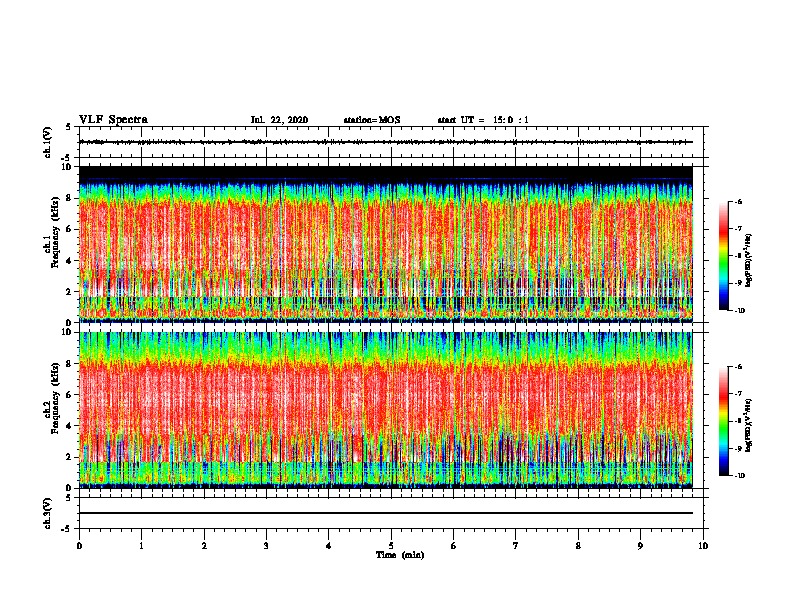The image size is (792, 612).
Task: Click the 'ch.1(V)' waveform axis label
Action: [x=48, y=142]
